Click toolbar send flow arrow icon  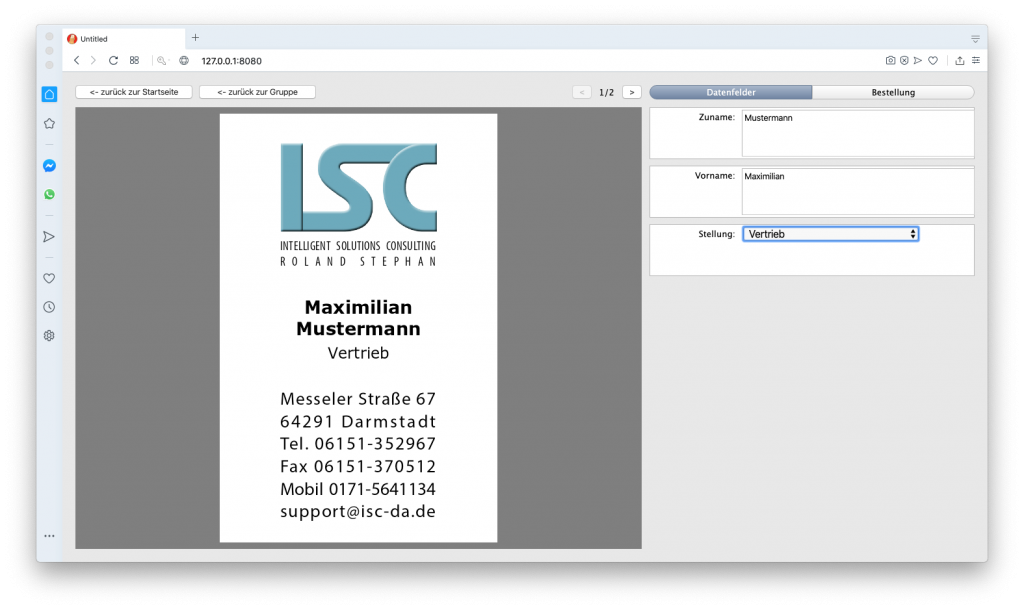pyautogui.click(x=918, y=60)
